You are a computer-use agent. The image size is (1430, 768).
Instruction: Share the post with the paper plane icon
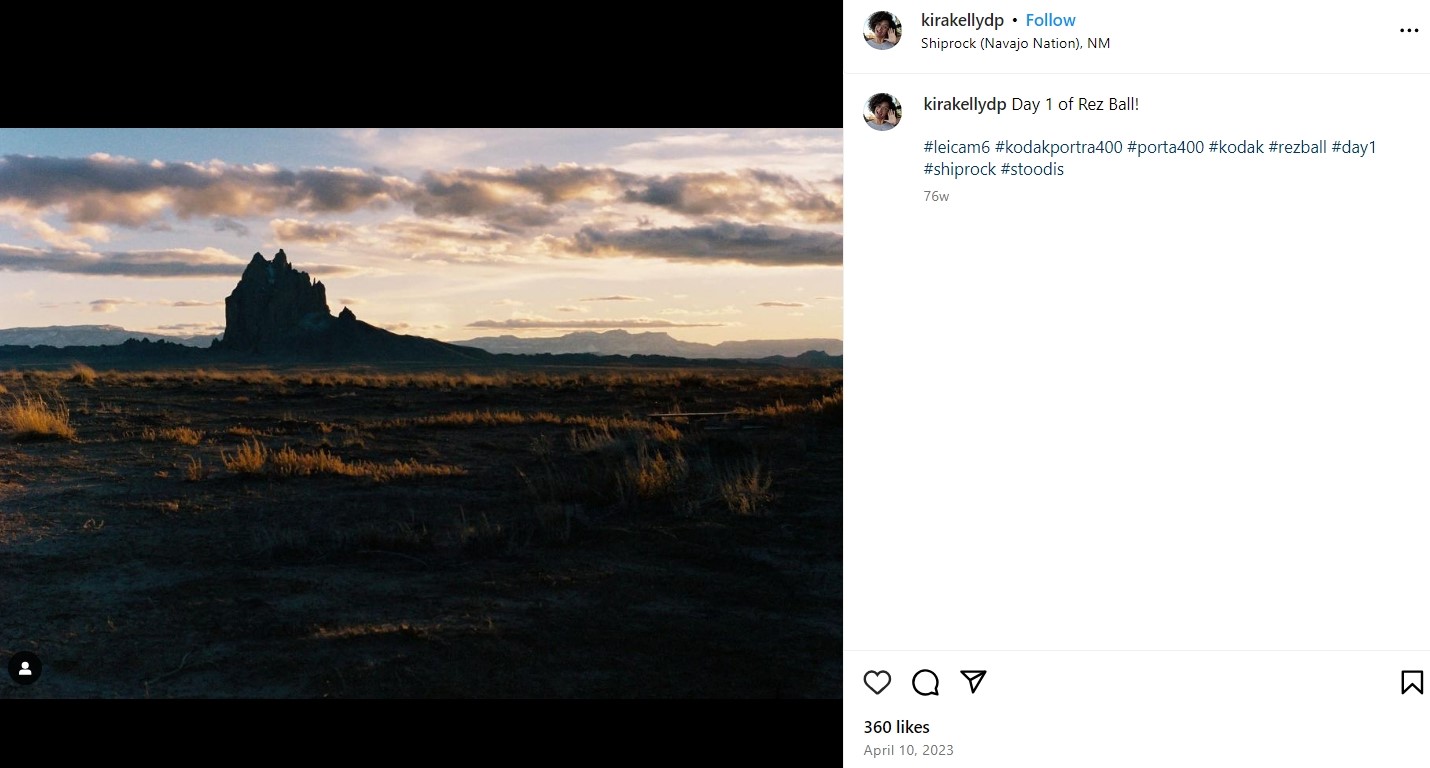(971, 682)
